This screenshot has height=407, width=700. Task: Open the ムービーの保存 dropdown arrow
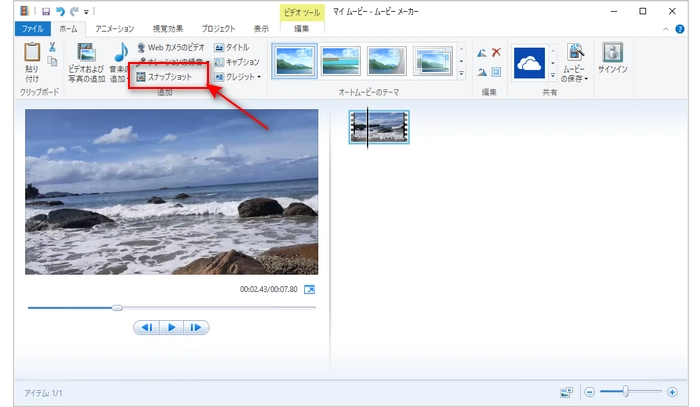(586, 78)
